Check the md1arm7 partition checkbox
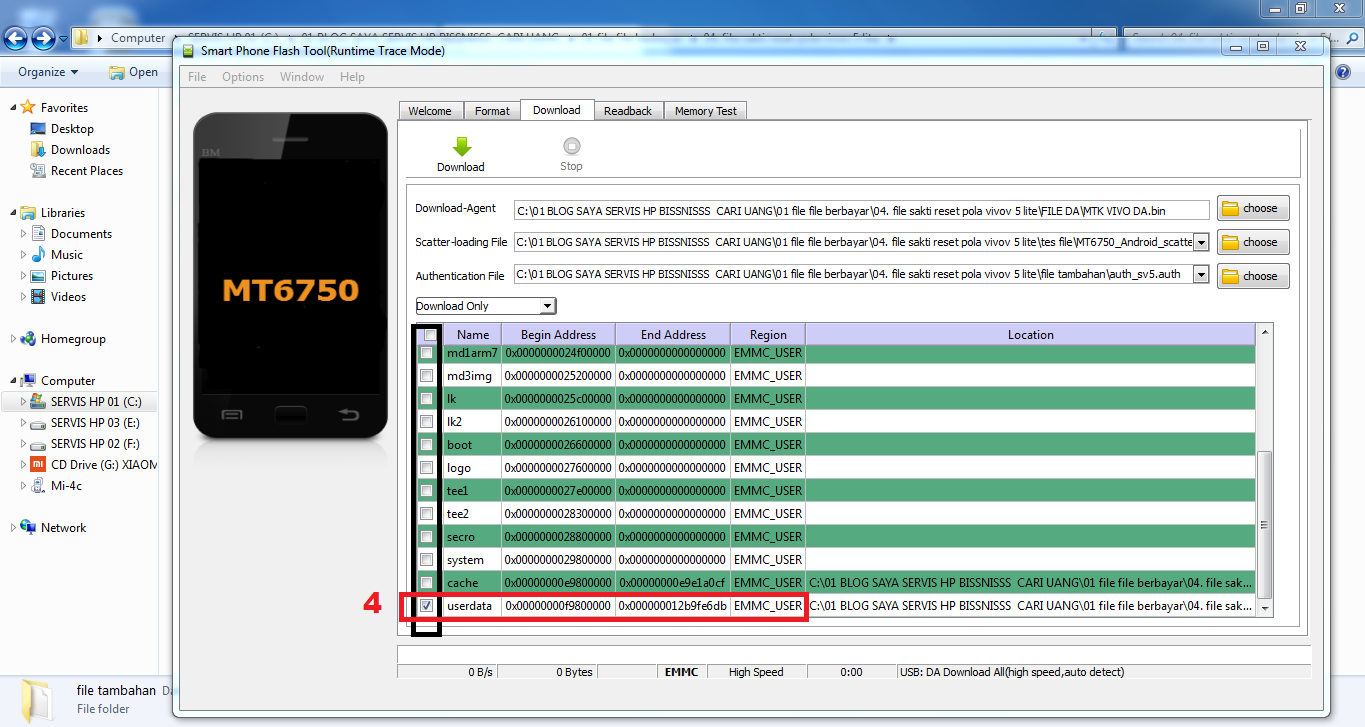 point(426,353)
